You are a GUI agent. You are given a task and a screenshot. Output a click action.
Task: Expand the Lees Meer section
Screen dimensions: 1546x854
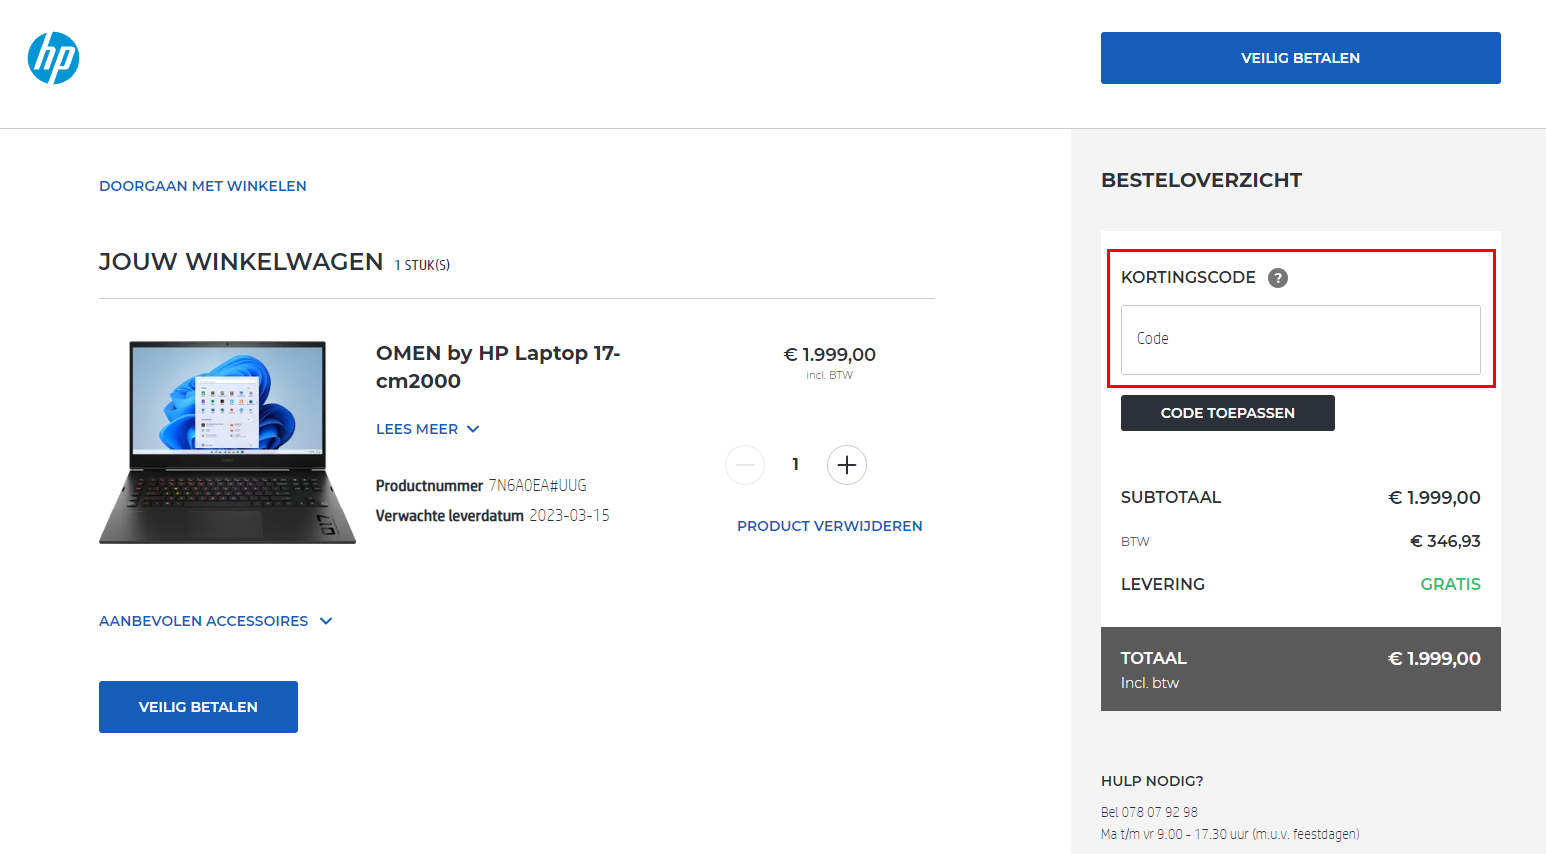click(428, 429)
